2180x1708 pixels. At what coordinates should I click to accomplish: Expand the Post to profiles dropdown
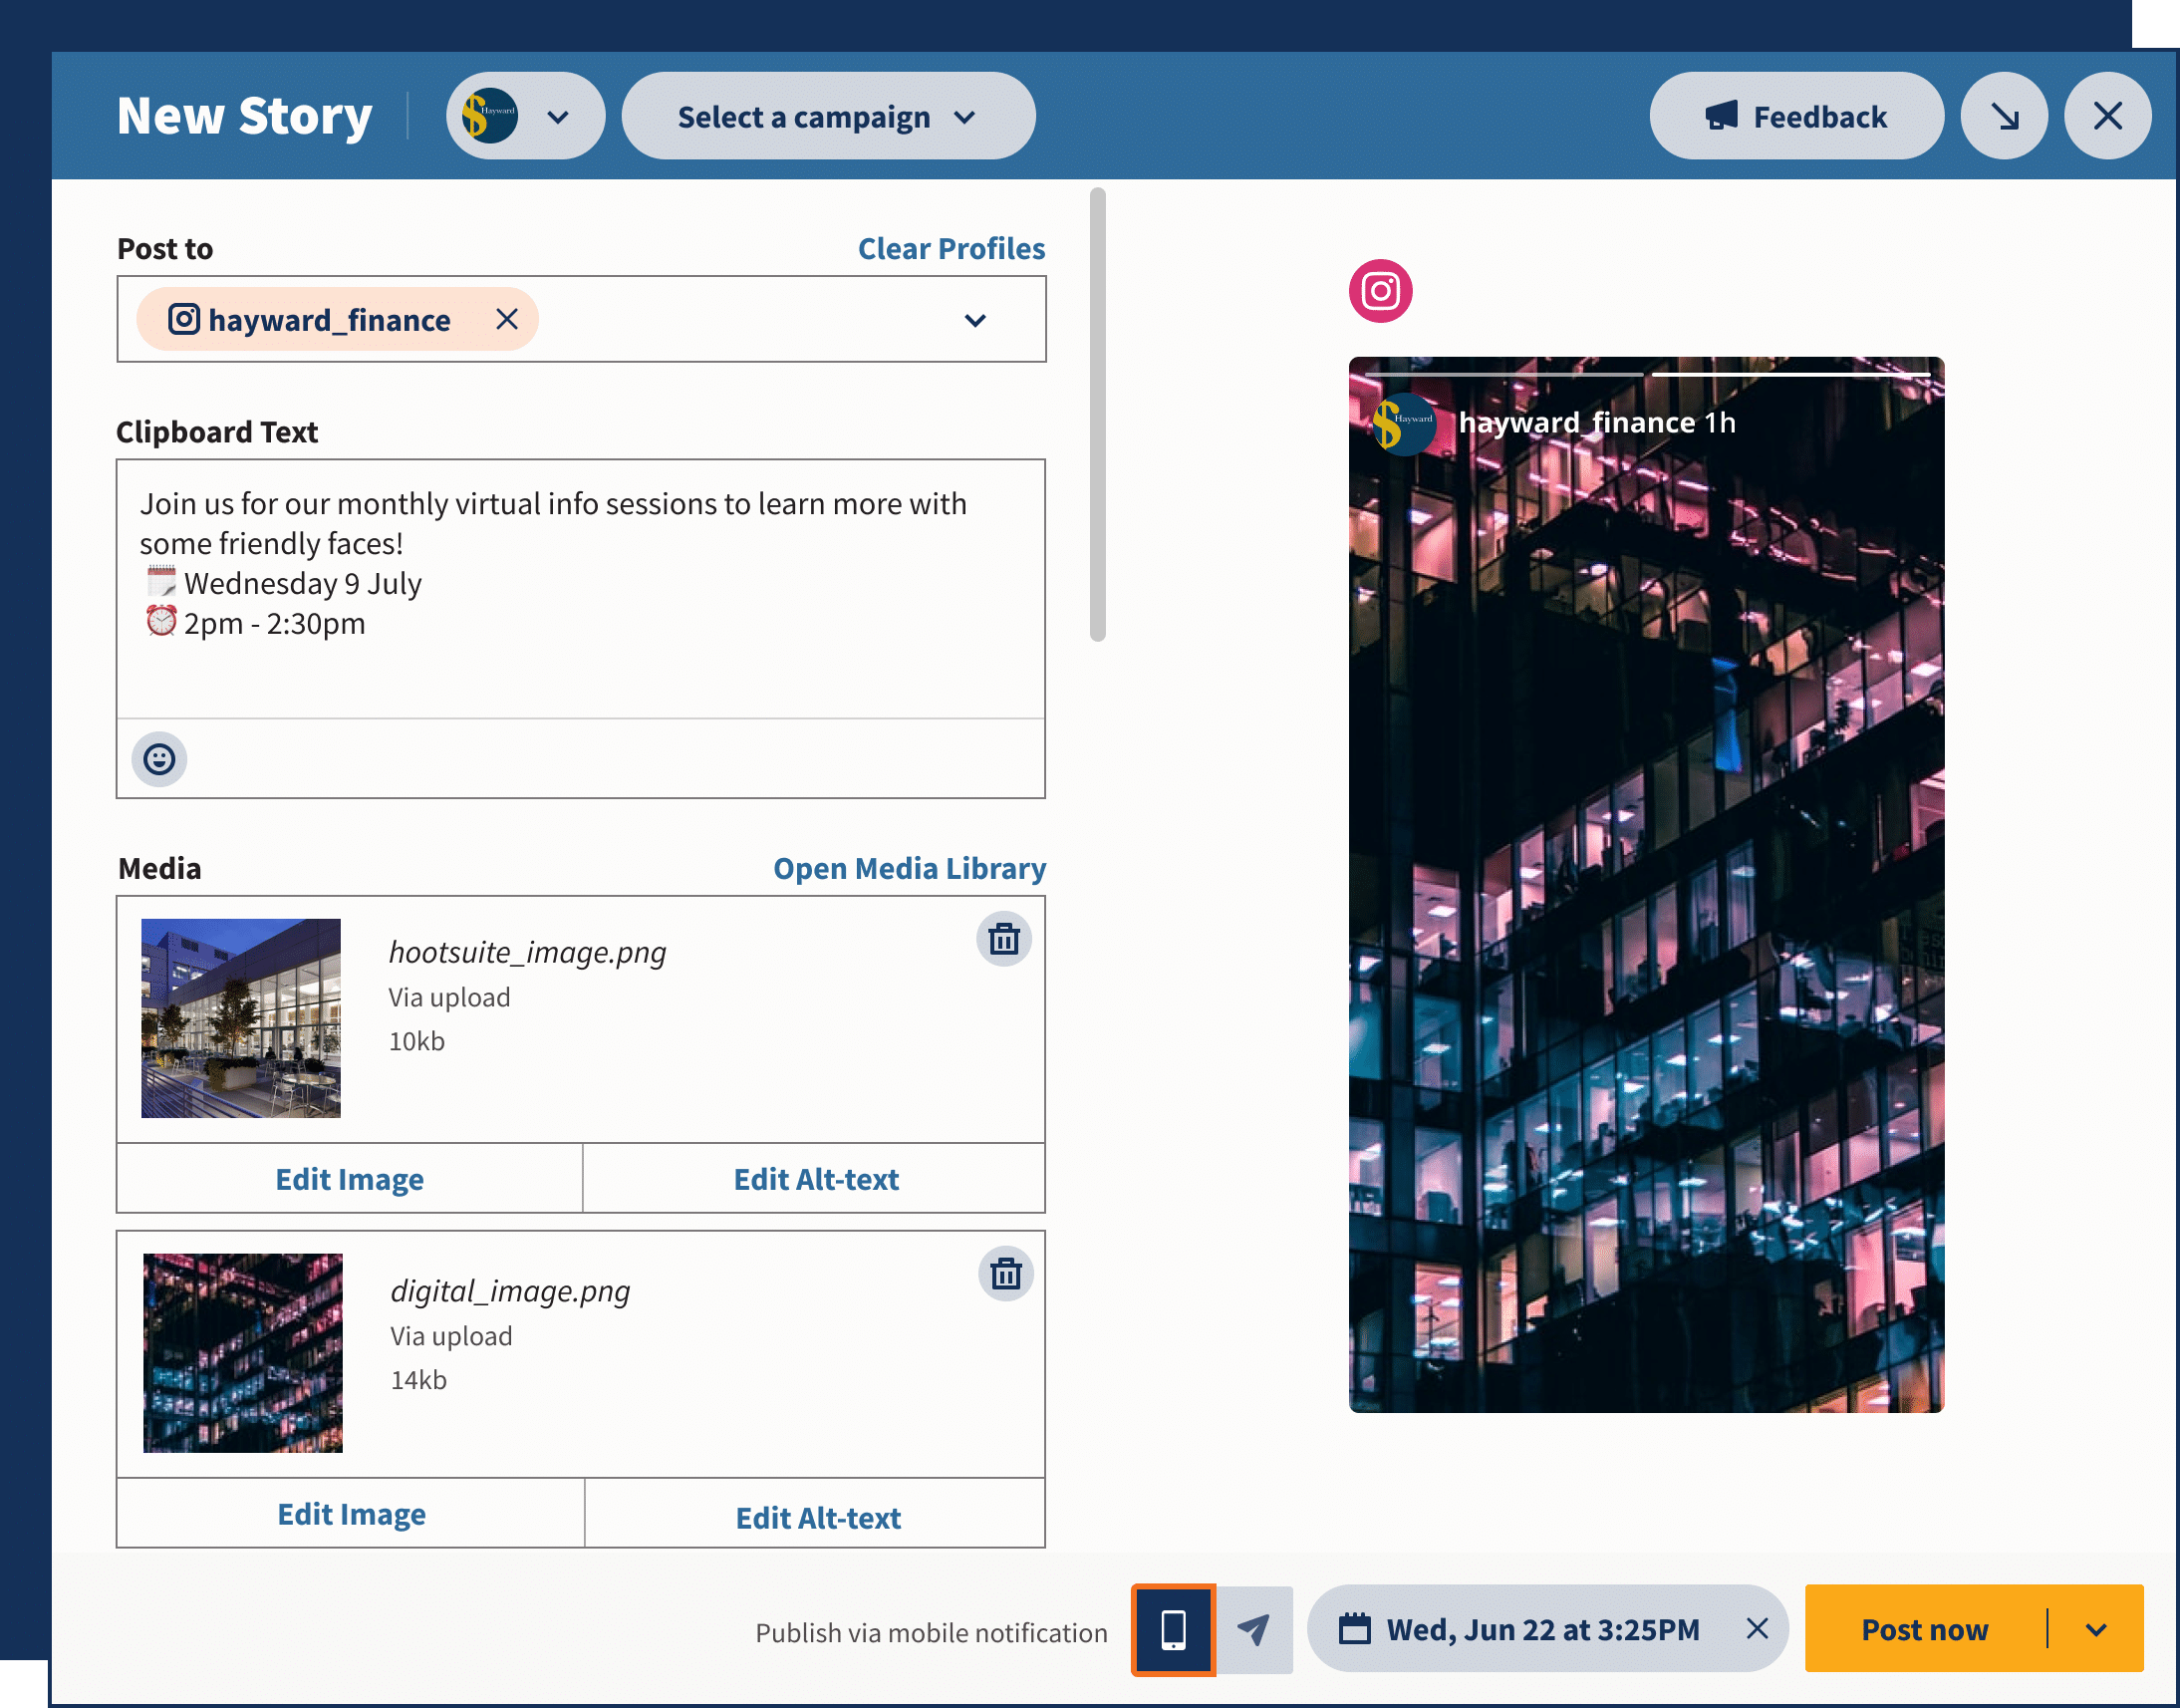(975, 320)
